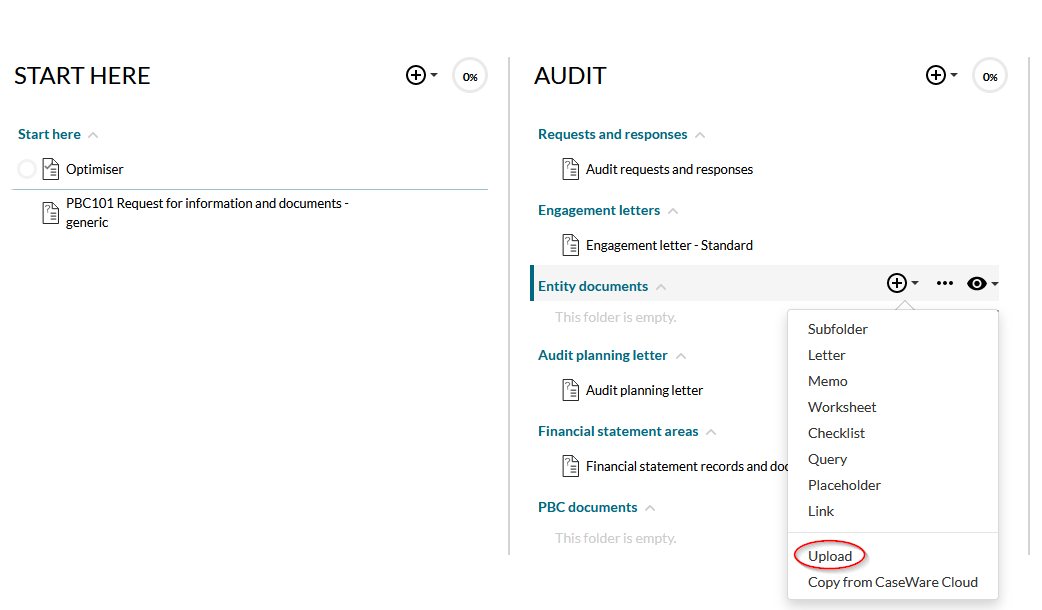Screen dimensions: 1042x610
Task: Select Subfolder from the add menu
Action: pos(838,328)
